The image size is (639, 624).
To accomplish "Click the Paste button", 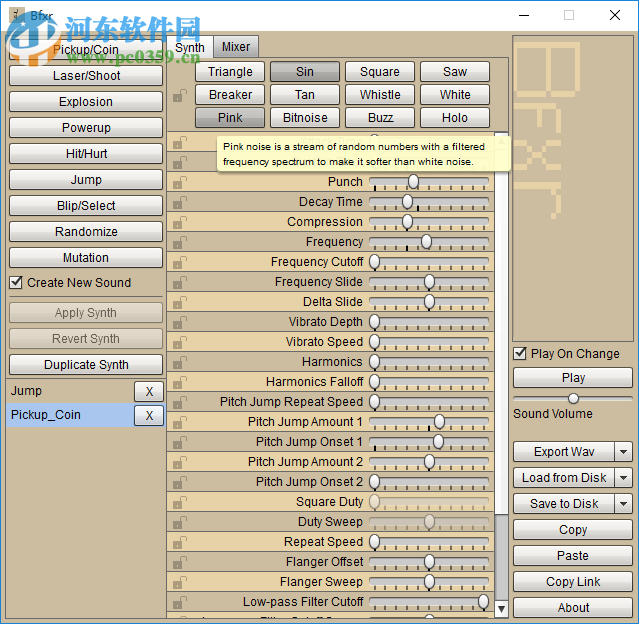I will 573,556.
